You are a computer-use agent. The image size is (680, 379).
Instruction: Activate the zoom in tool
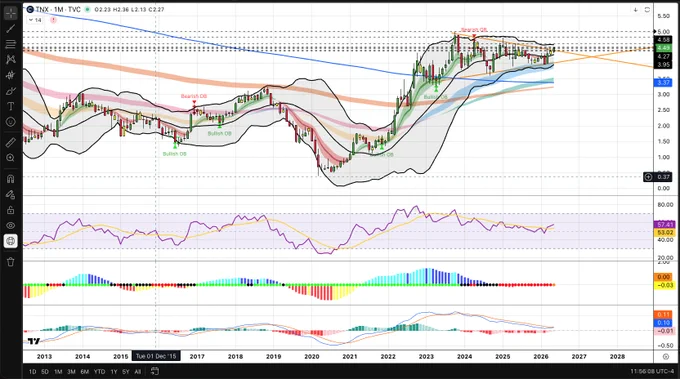[x=10, y=158]
